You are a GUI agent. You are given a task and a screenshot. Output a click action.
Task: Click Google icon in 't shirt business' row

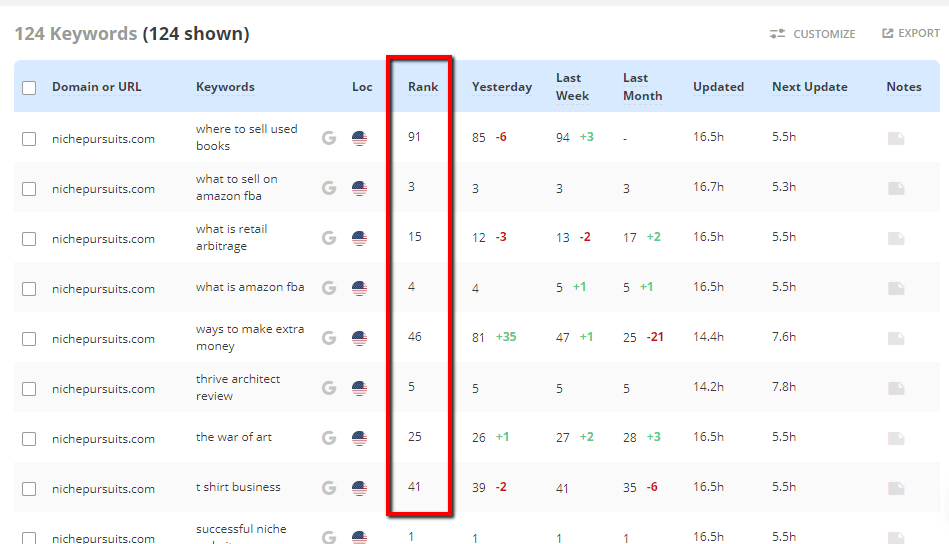(329, 488)
